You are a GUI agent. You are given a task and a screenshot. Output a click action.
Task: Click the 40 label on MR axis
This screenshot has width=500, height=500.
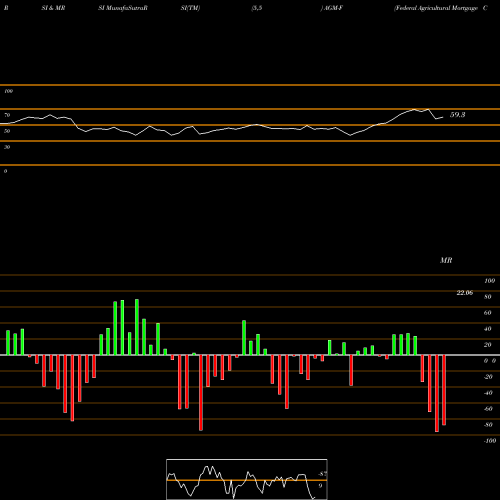tap(488, 329)
